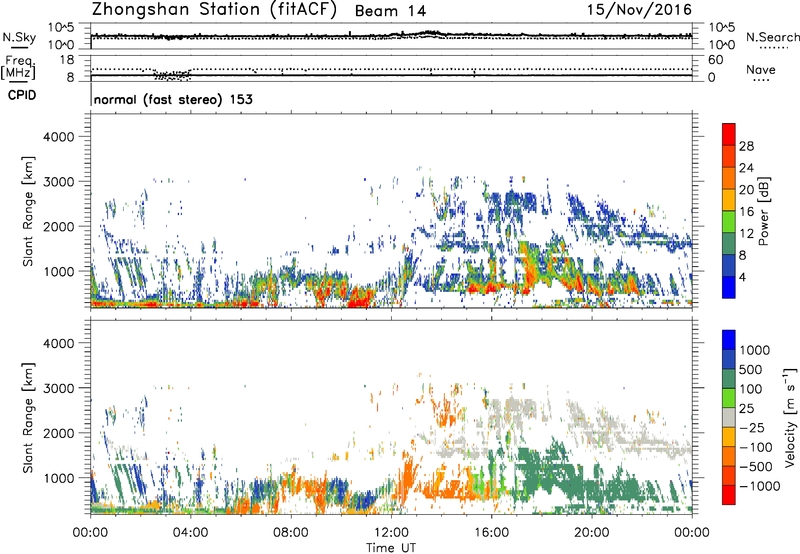800x554 pixels.
Task: Click the grey −25 to 25 Velocity colorbar segment
Action: [729, 417]
